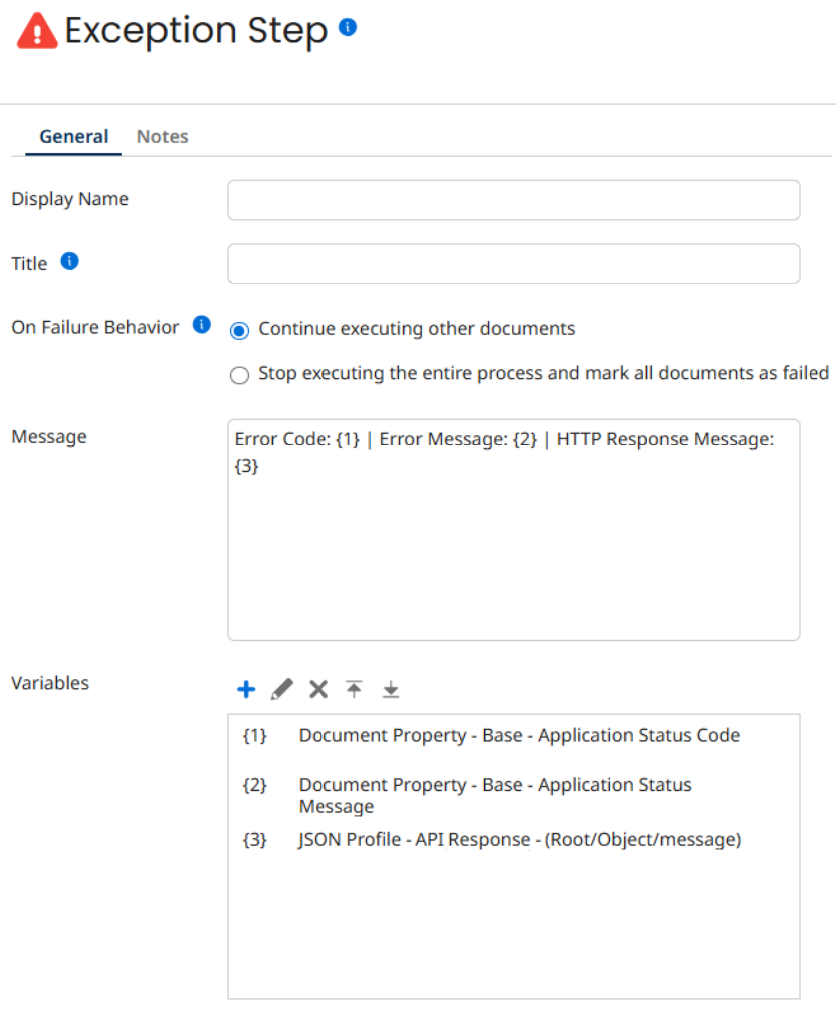
Task: Click the Title input field
Action: click(x=513, y=263)
